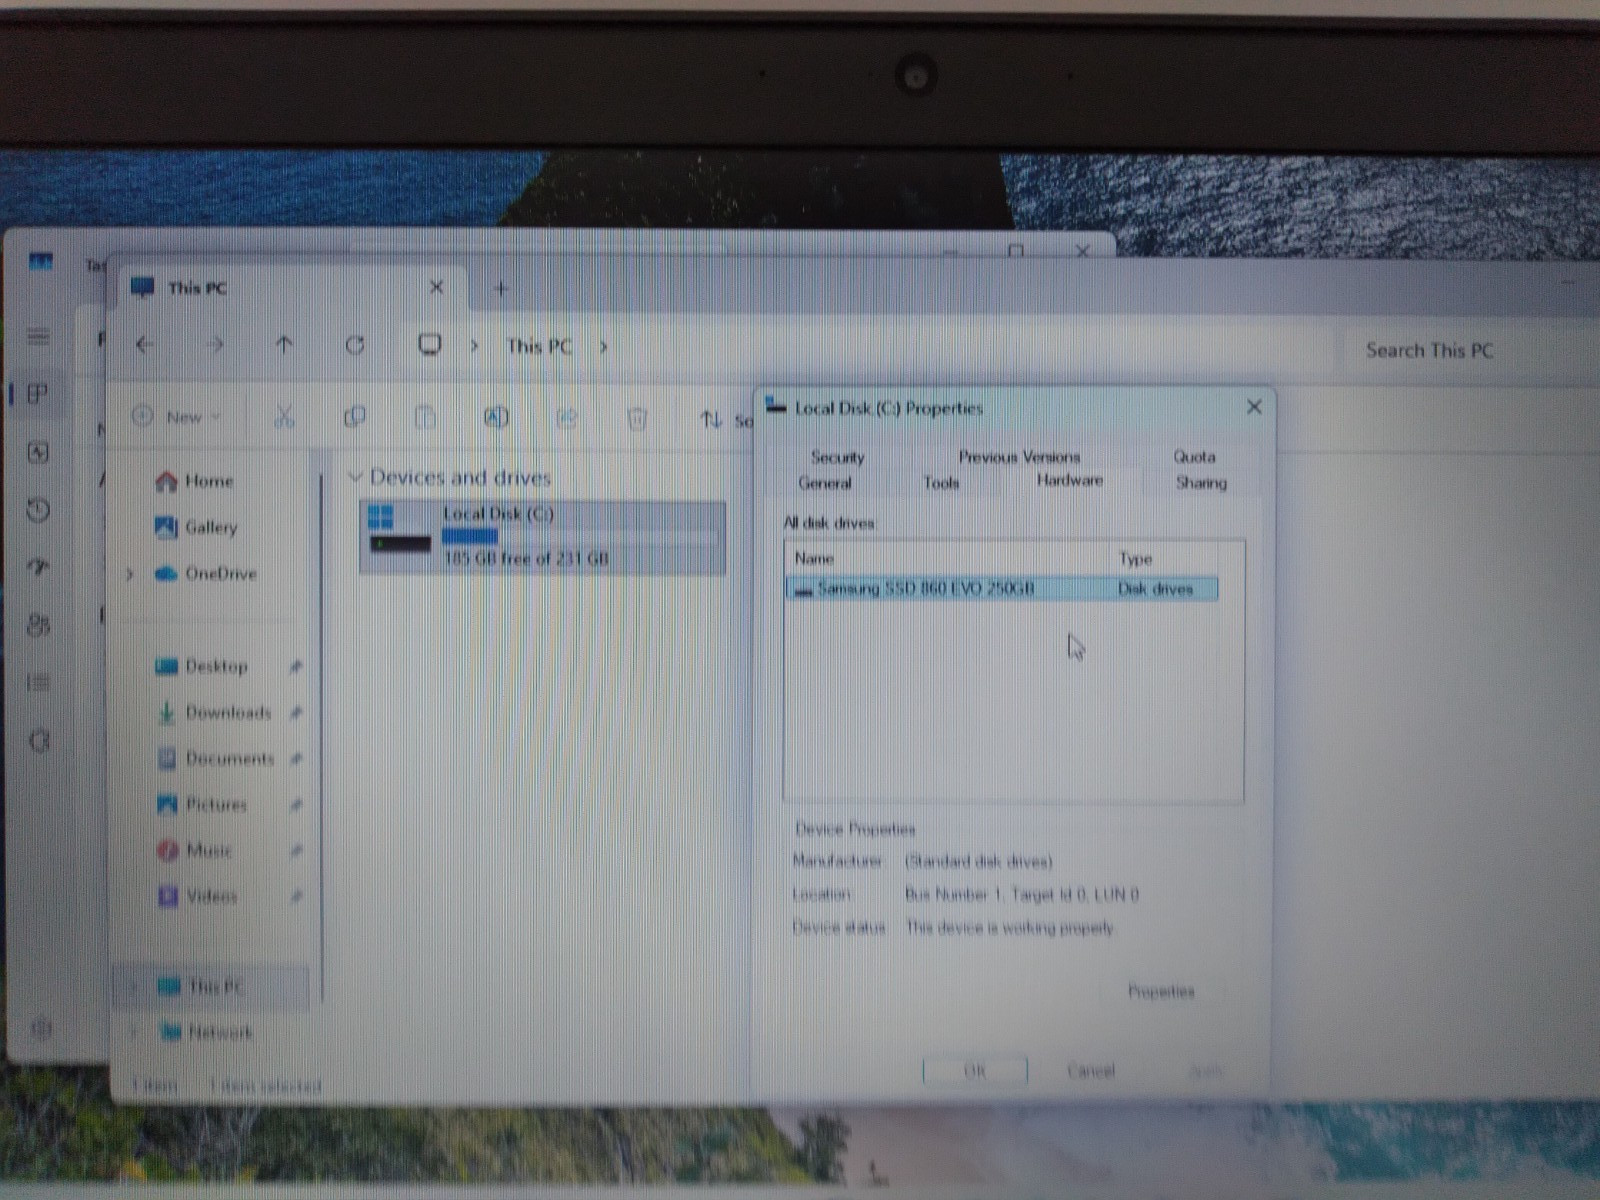Expand the OneDrive tree node
The height and width of the screenshot is (1200, 1600).
[130, 574]
